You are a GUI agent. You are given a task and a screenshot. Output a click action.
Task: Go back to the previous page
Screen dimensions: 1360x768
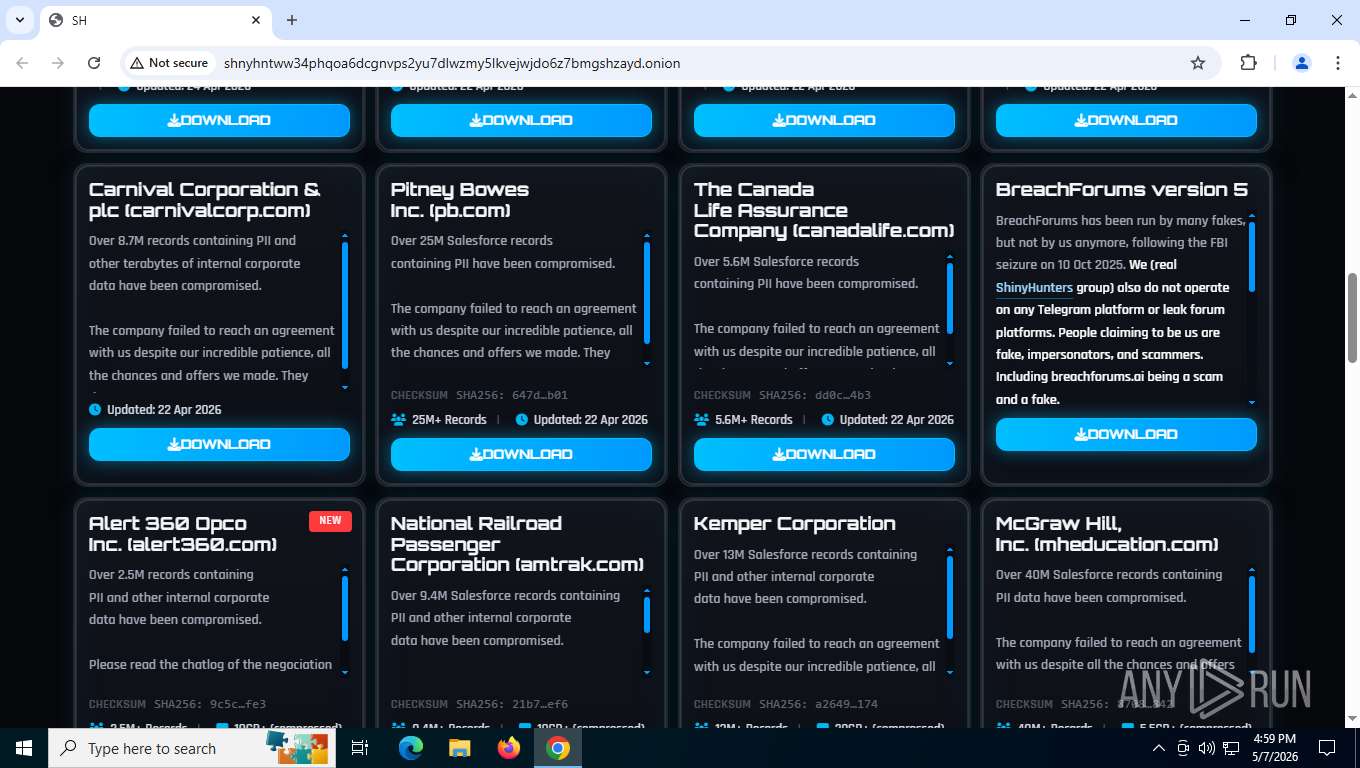coord(22,63)
